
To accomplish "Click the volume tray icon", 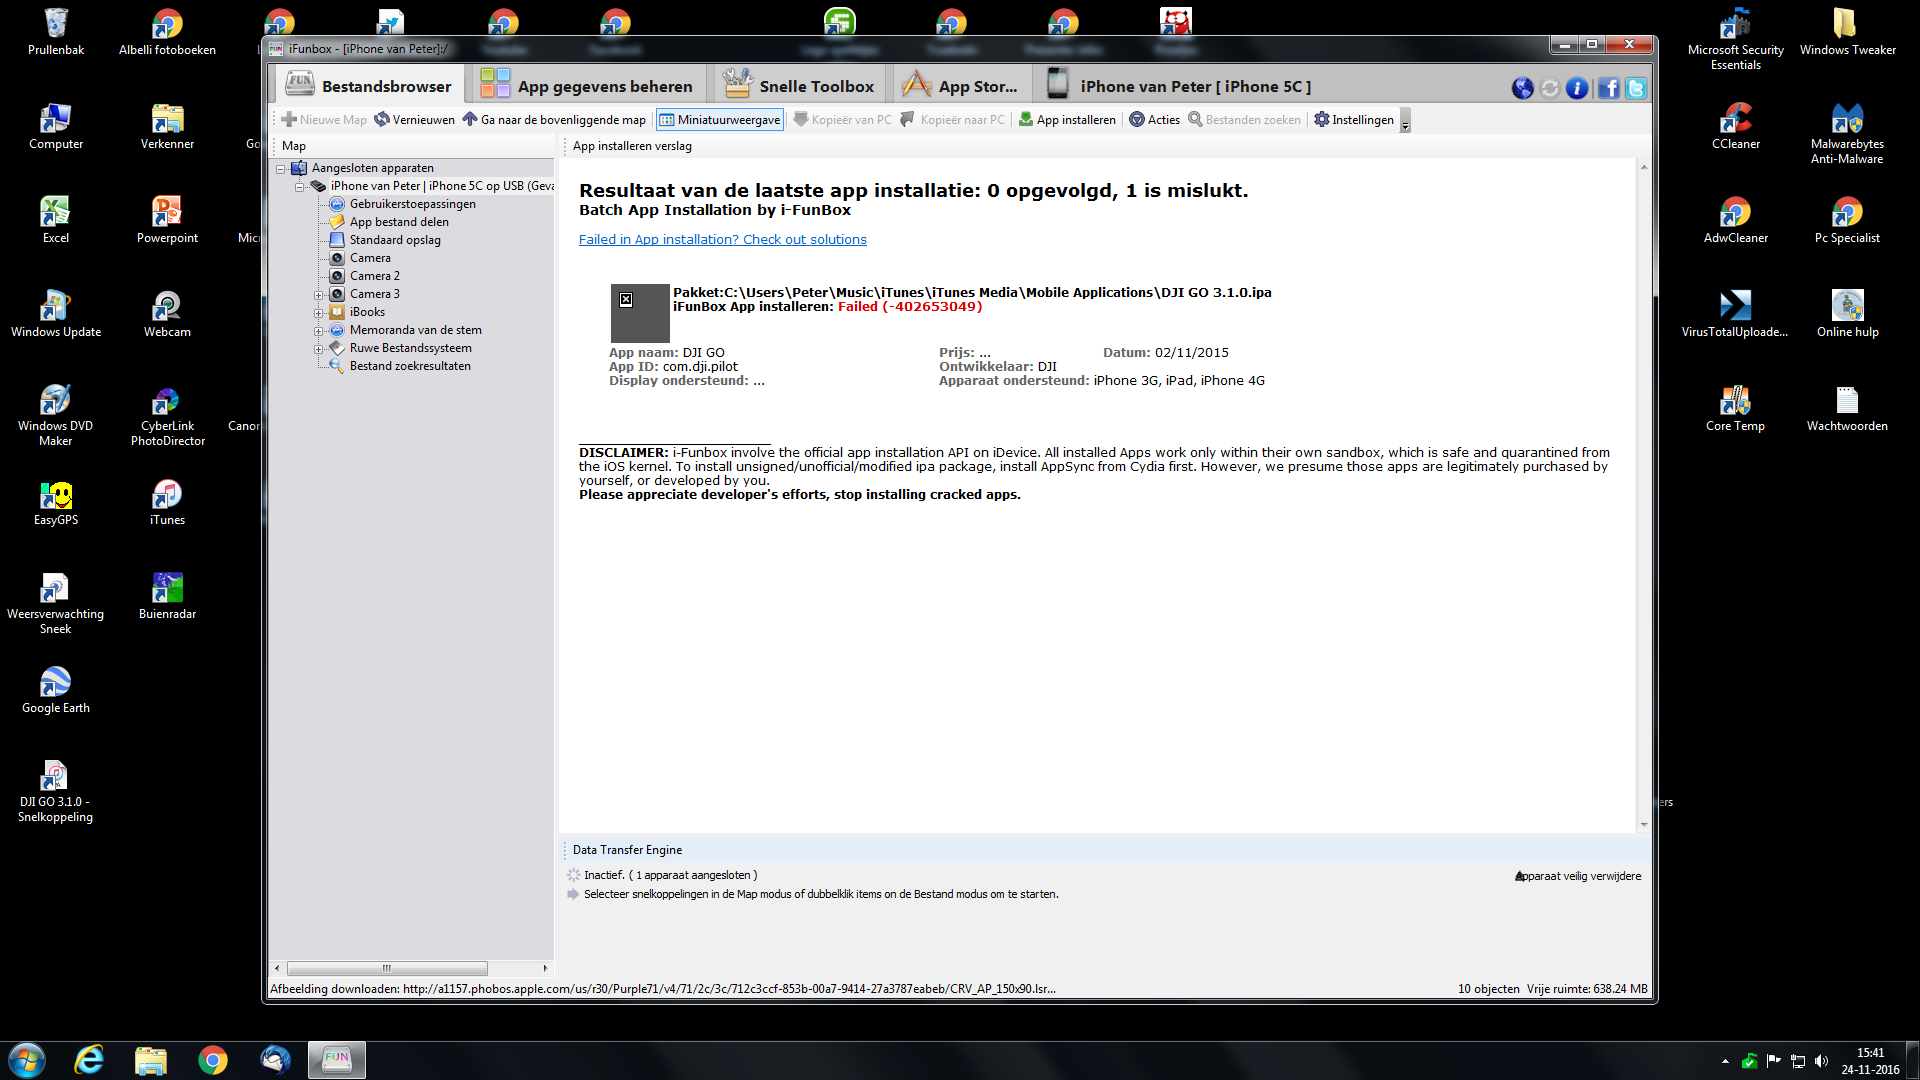I will pos(1821,1061).
